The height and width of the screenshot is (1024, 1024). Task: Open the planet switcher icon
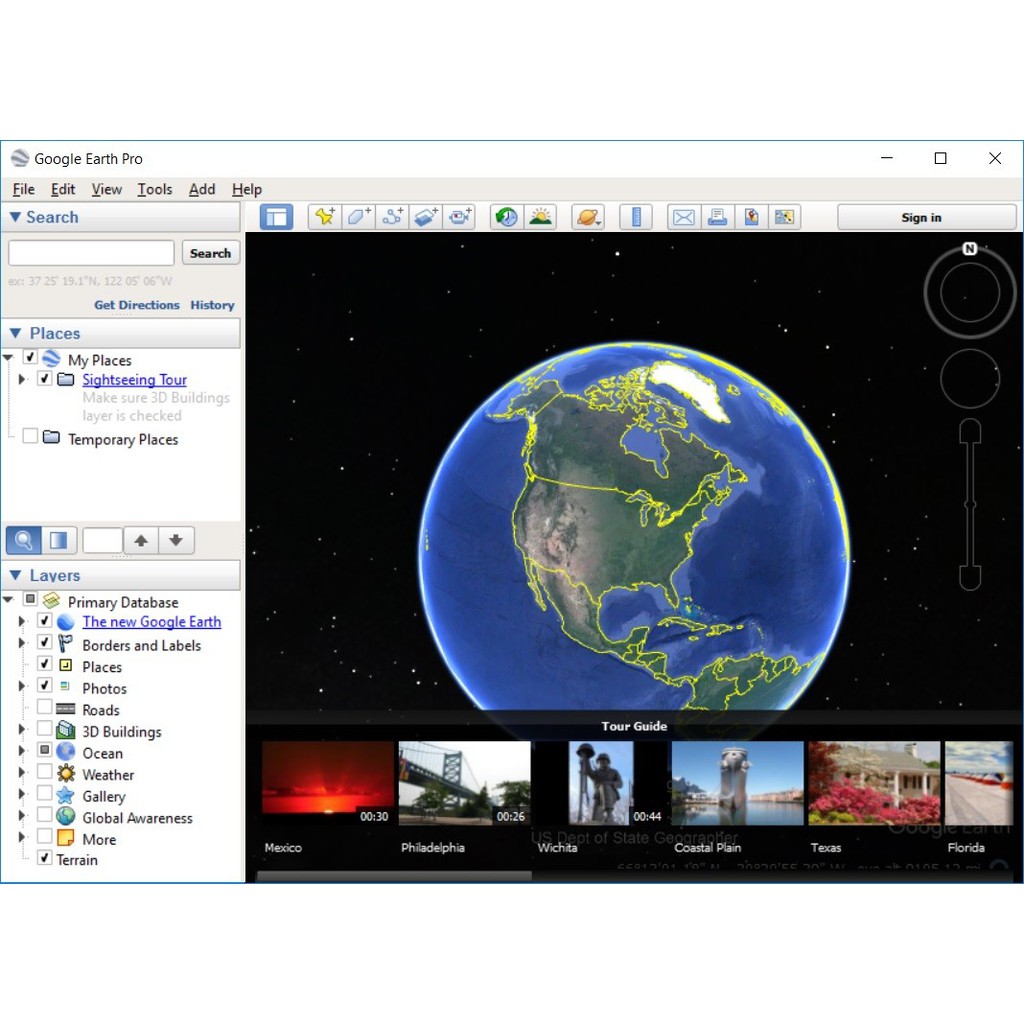pos(588,217)
